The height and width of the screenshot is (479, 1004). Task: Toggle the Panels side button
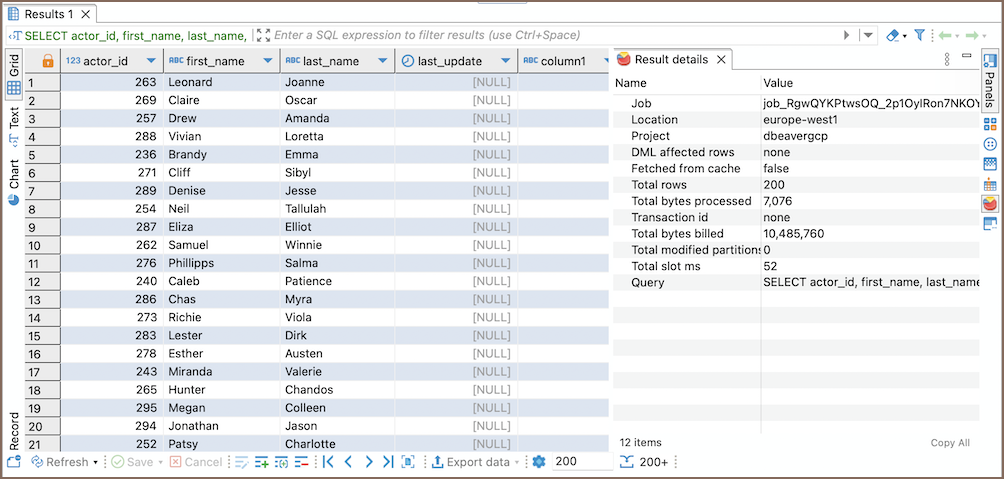989,79
